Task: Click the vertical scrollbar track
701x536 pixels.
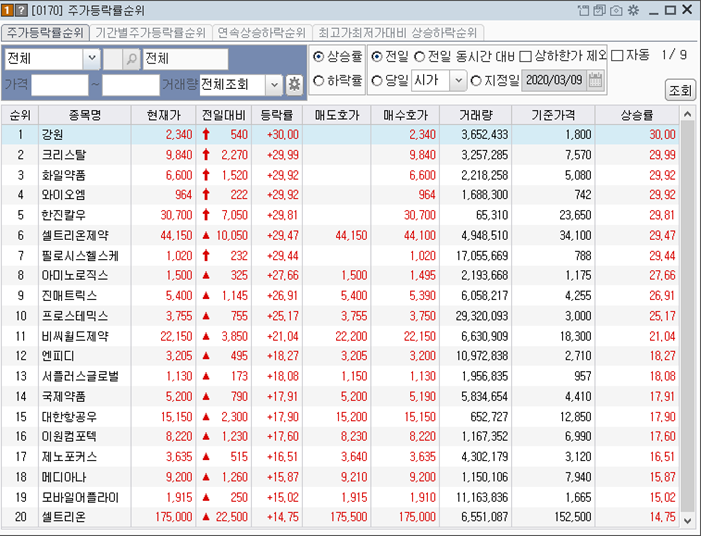Action: click(x=687, y=317)
